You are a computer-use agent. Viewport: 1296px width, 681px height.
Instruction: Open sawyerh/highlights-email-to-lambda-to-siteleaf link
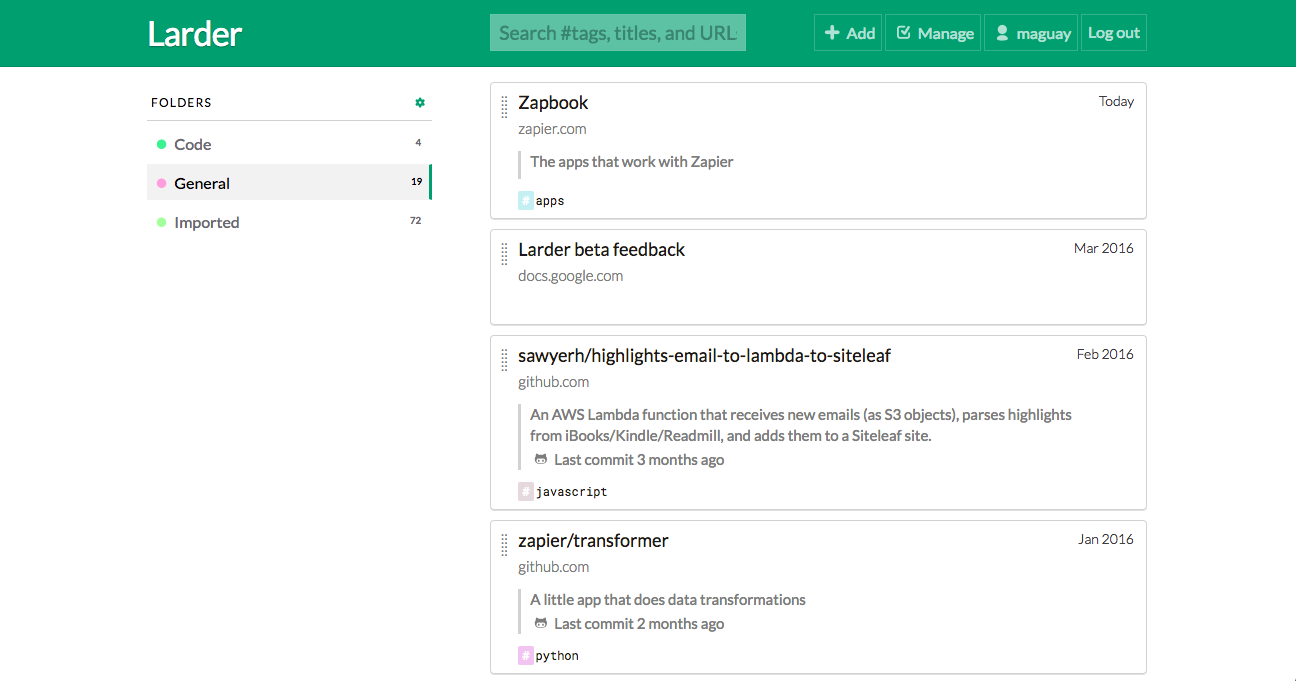click(704, 356)
